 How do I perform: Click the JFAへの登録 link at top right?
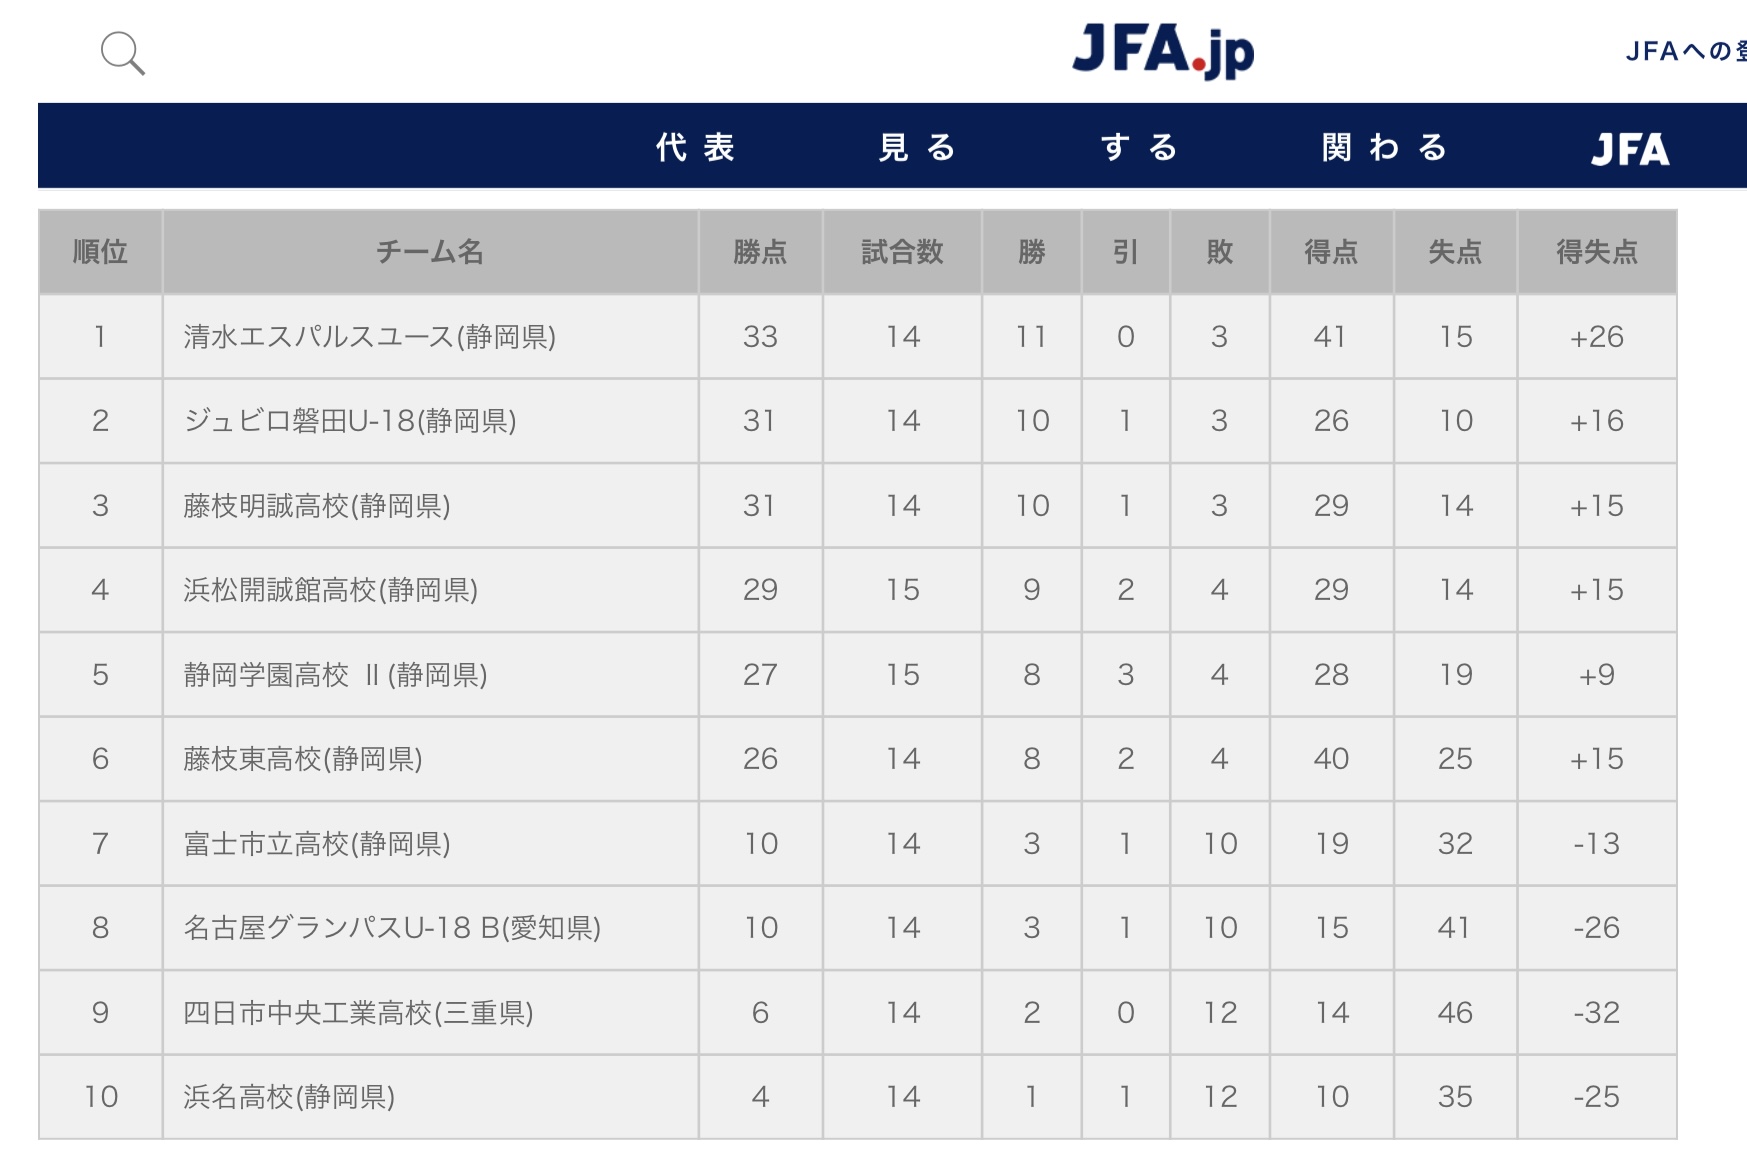pyautogui.click(x=1686, y=51)
